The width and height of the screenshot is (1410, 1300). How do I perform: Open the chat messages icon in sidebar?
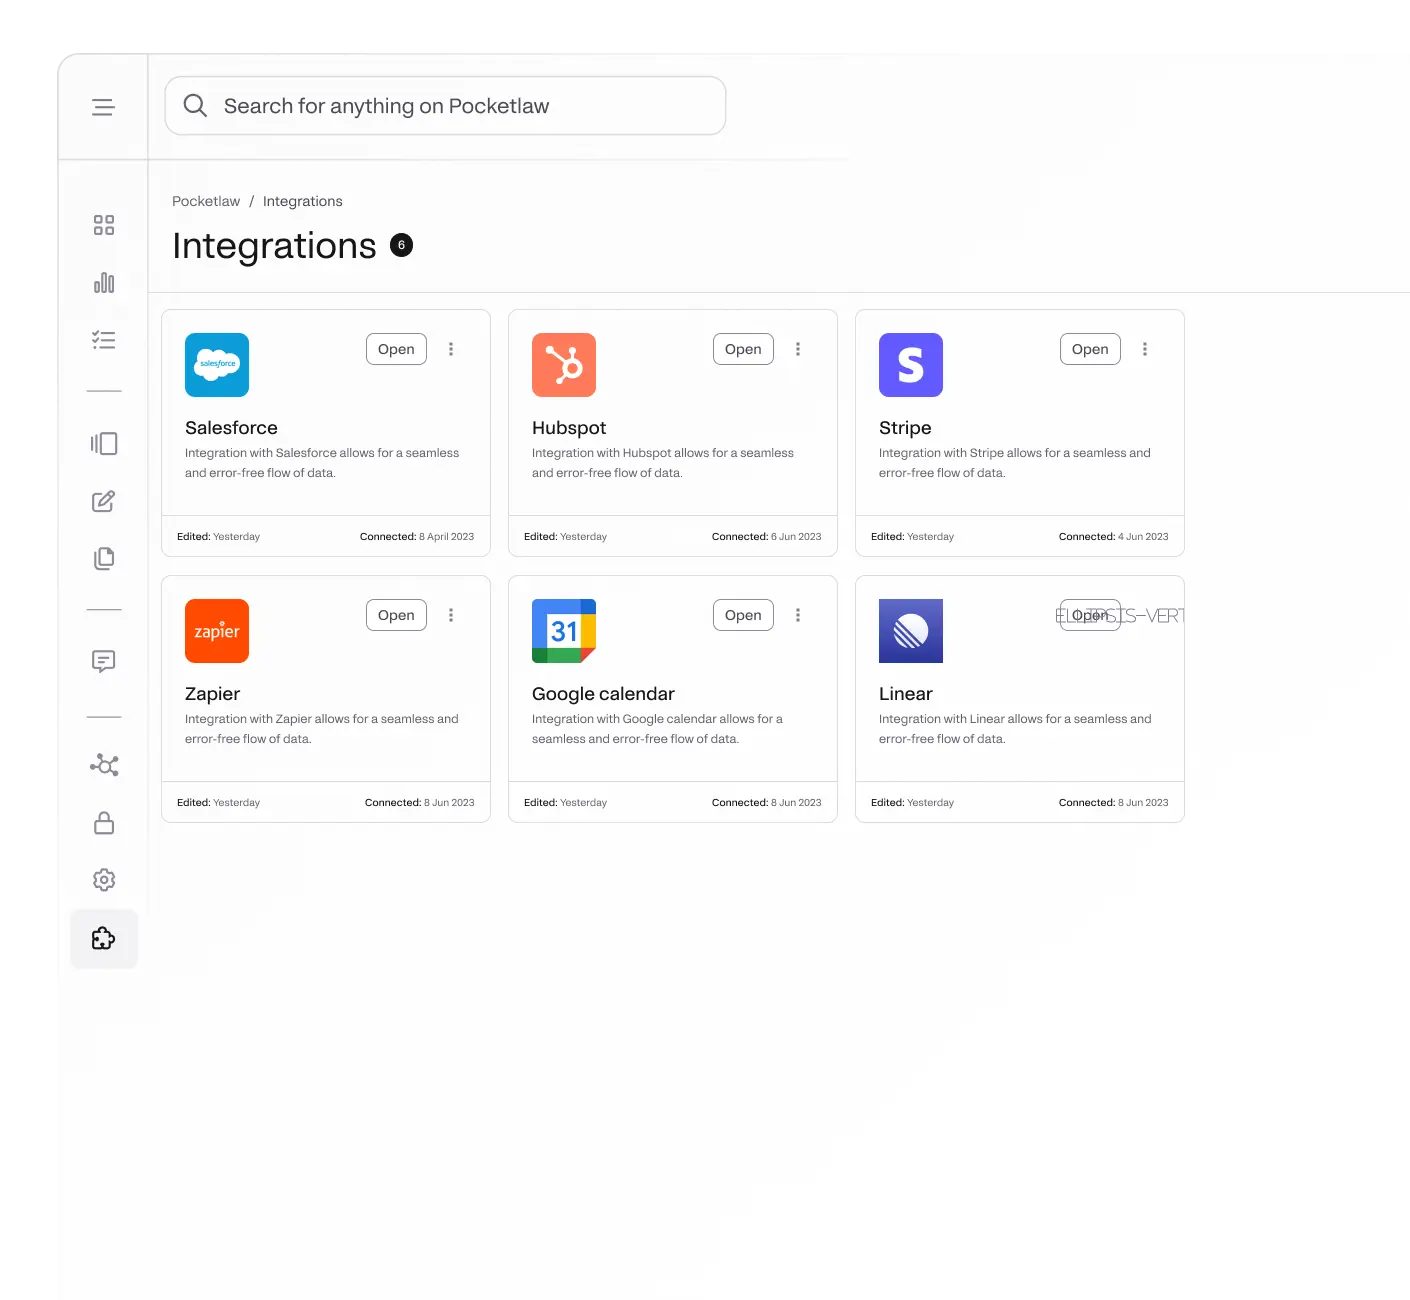click(104, 661)
